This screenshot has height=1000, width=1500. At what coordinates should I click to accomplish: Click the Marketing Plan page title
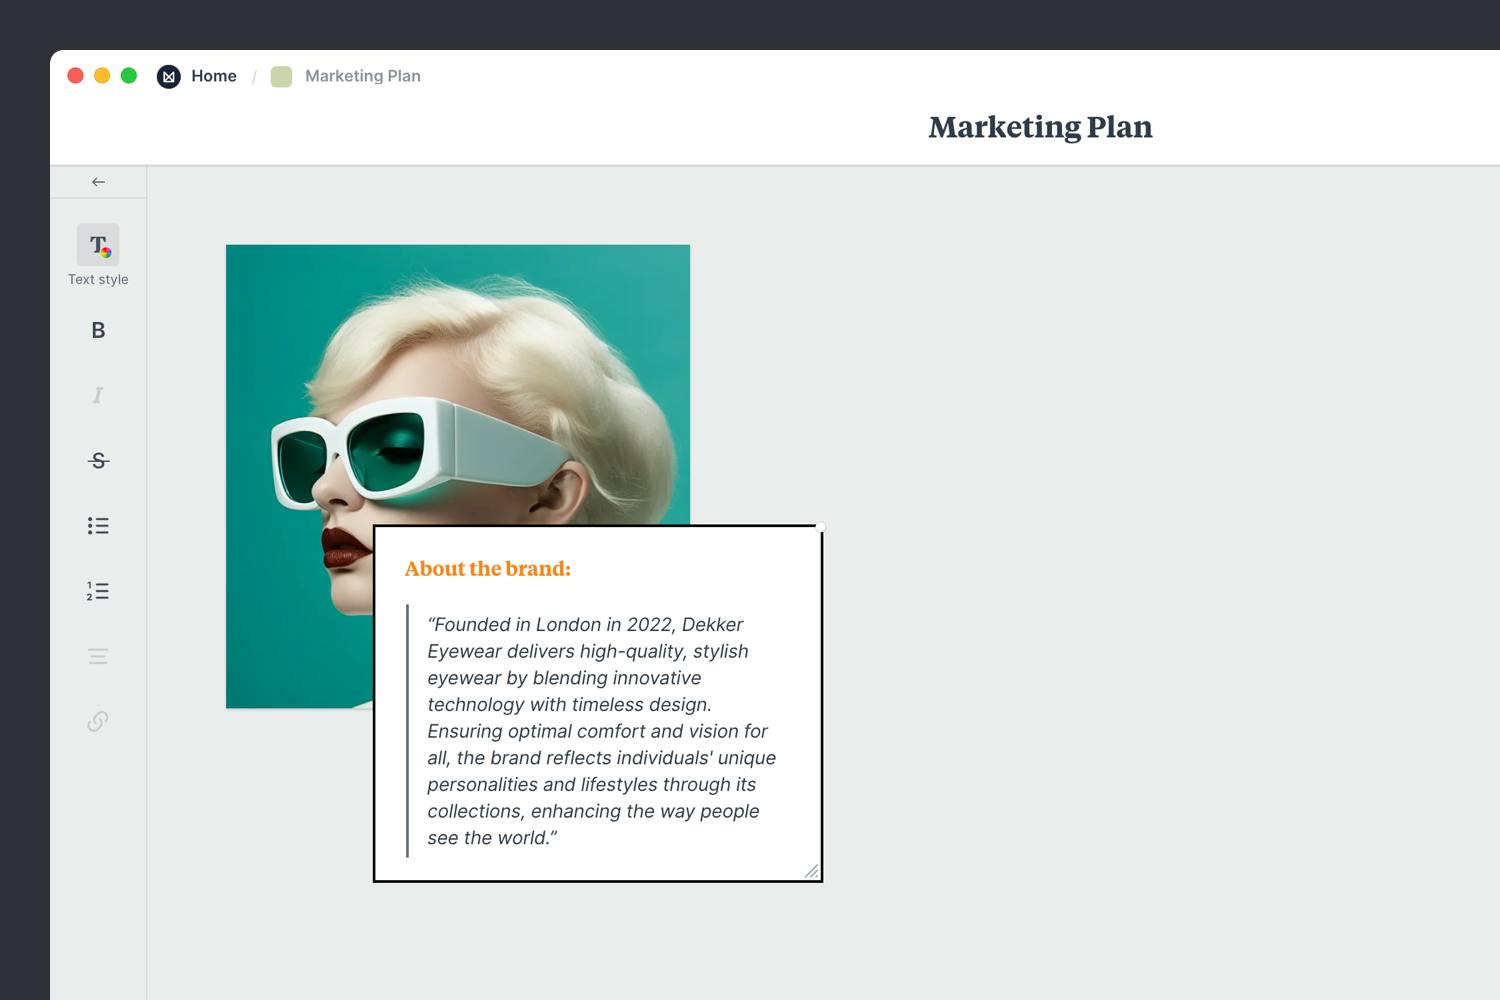coord(1040,127)
